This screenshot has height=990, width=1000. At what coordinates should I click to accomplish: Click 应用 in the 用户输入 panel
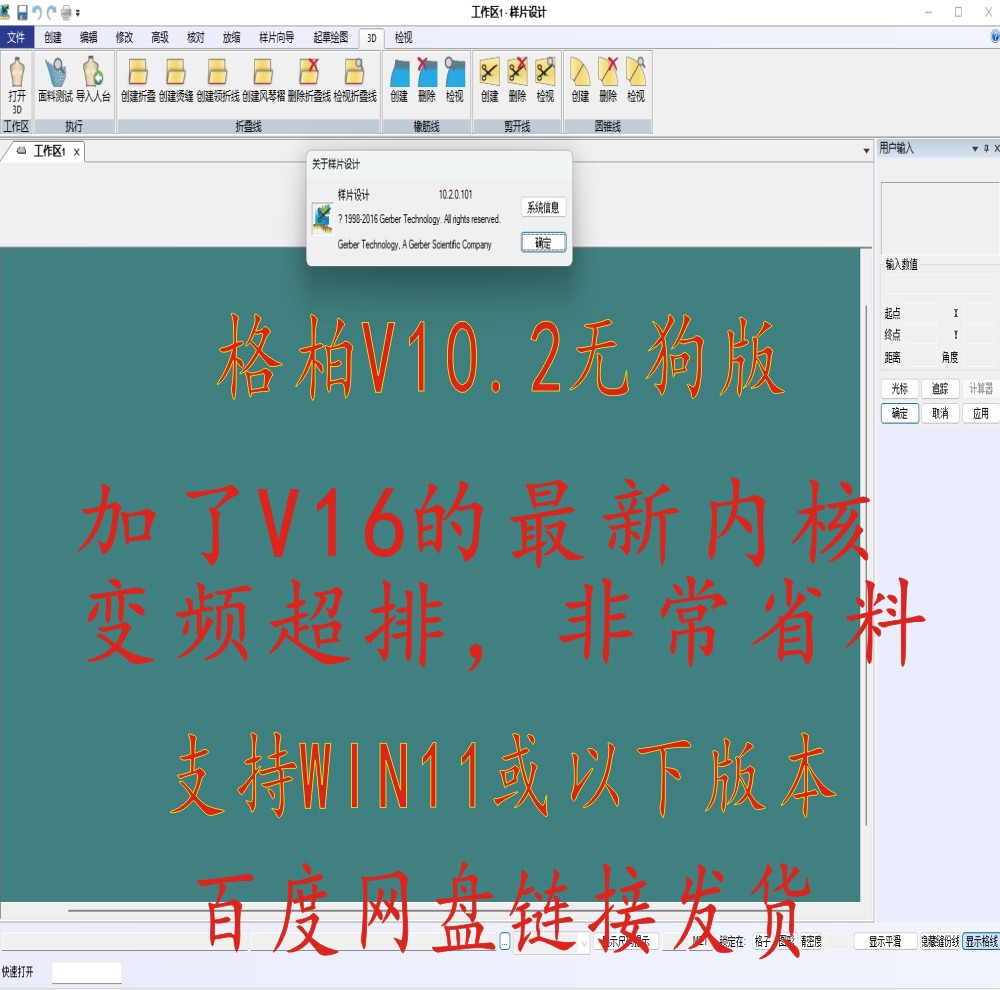pos(980,413)
